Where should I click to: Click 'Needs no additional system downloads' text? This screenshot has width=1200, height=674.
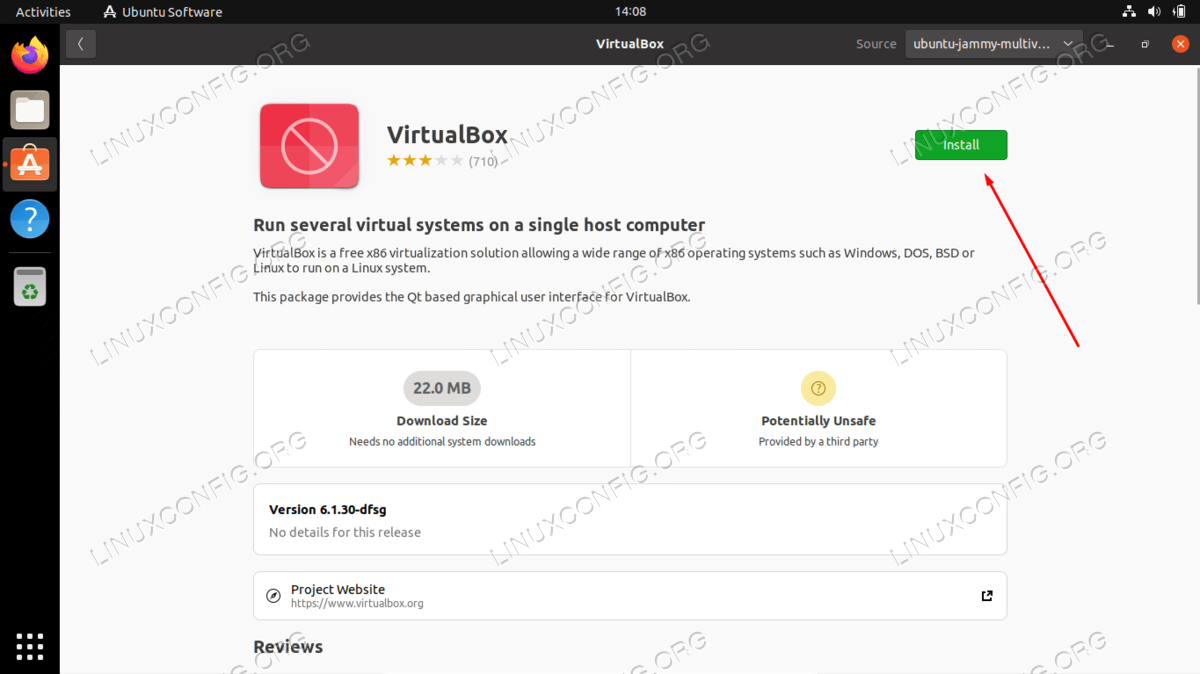(442, 441)
